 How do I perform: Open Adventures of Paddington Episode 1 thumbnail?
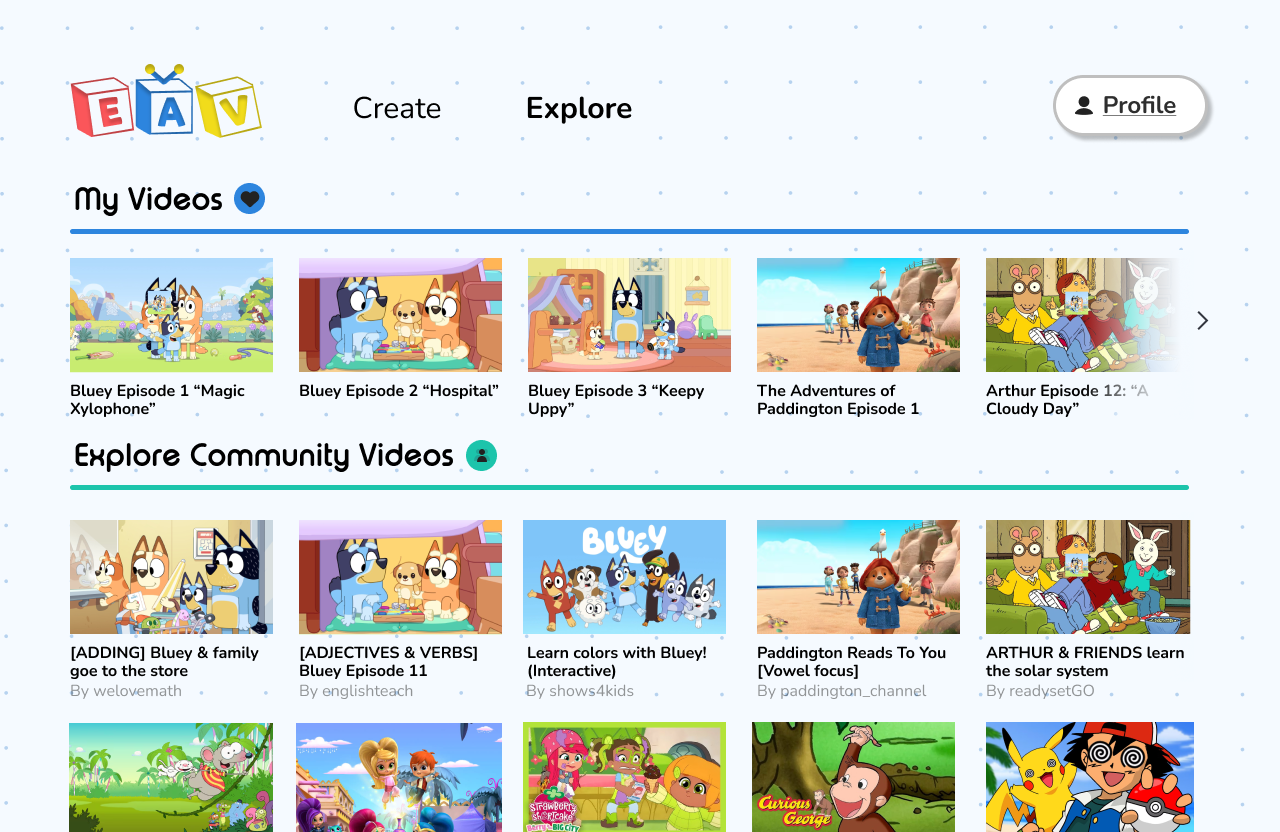pyautogui.click(x=858, y=315)
